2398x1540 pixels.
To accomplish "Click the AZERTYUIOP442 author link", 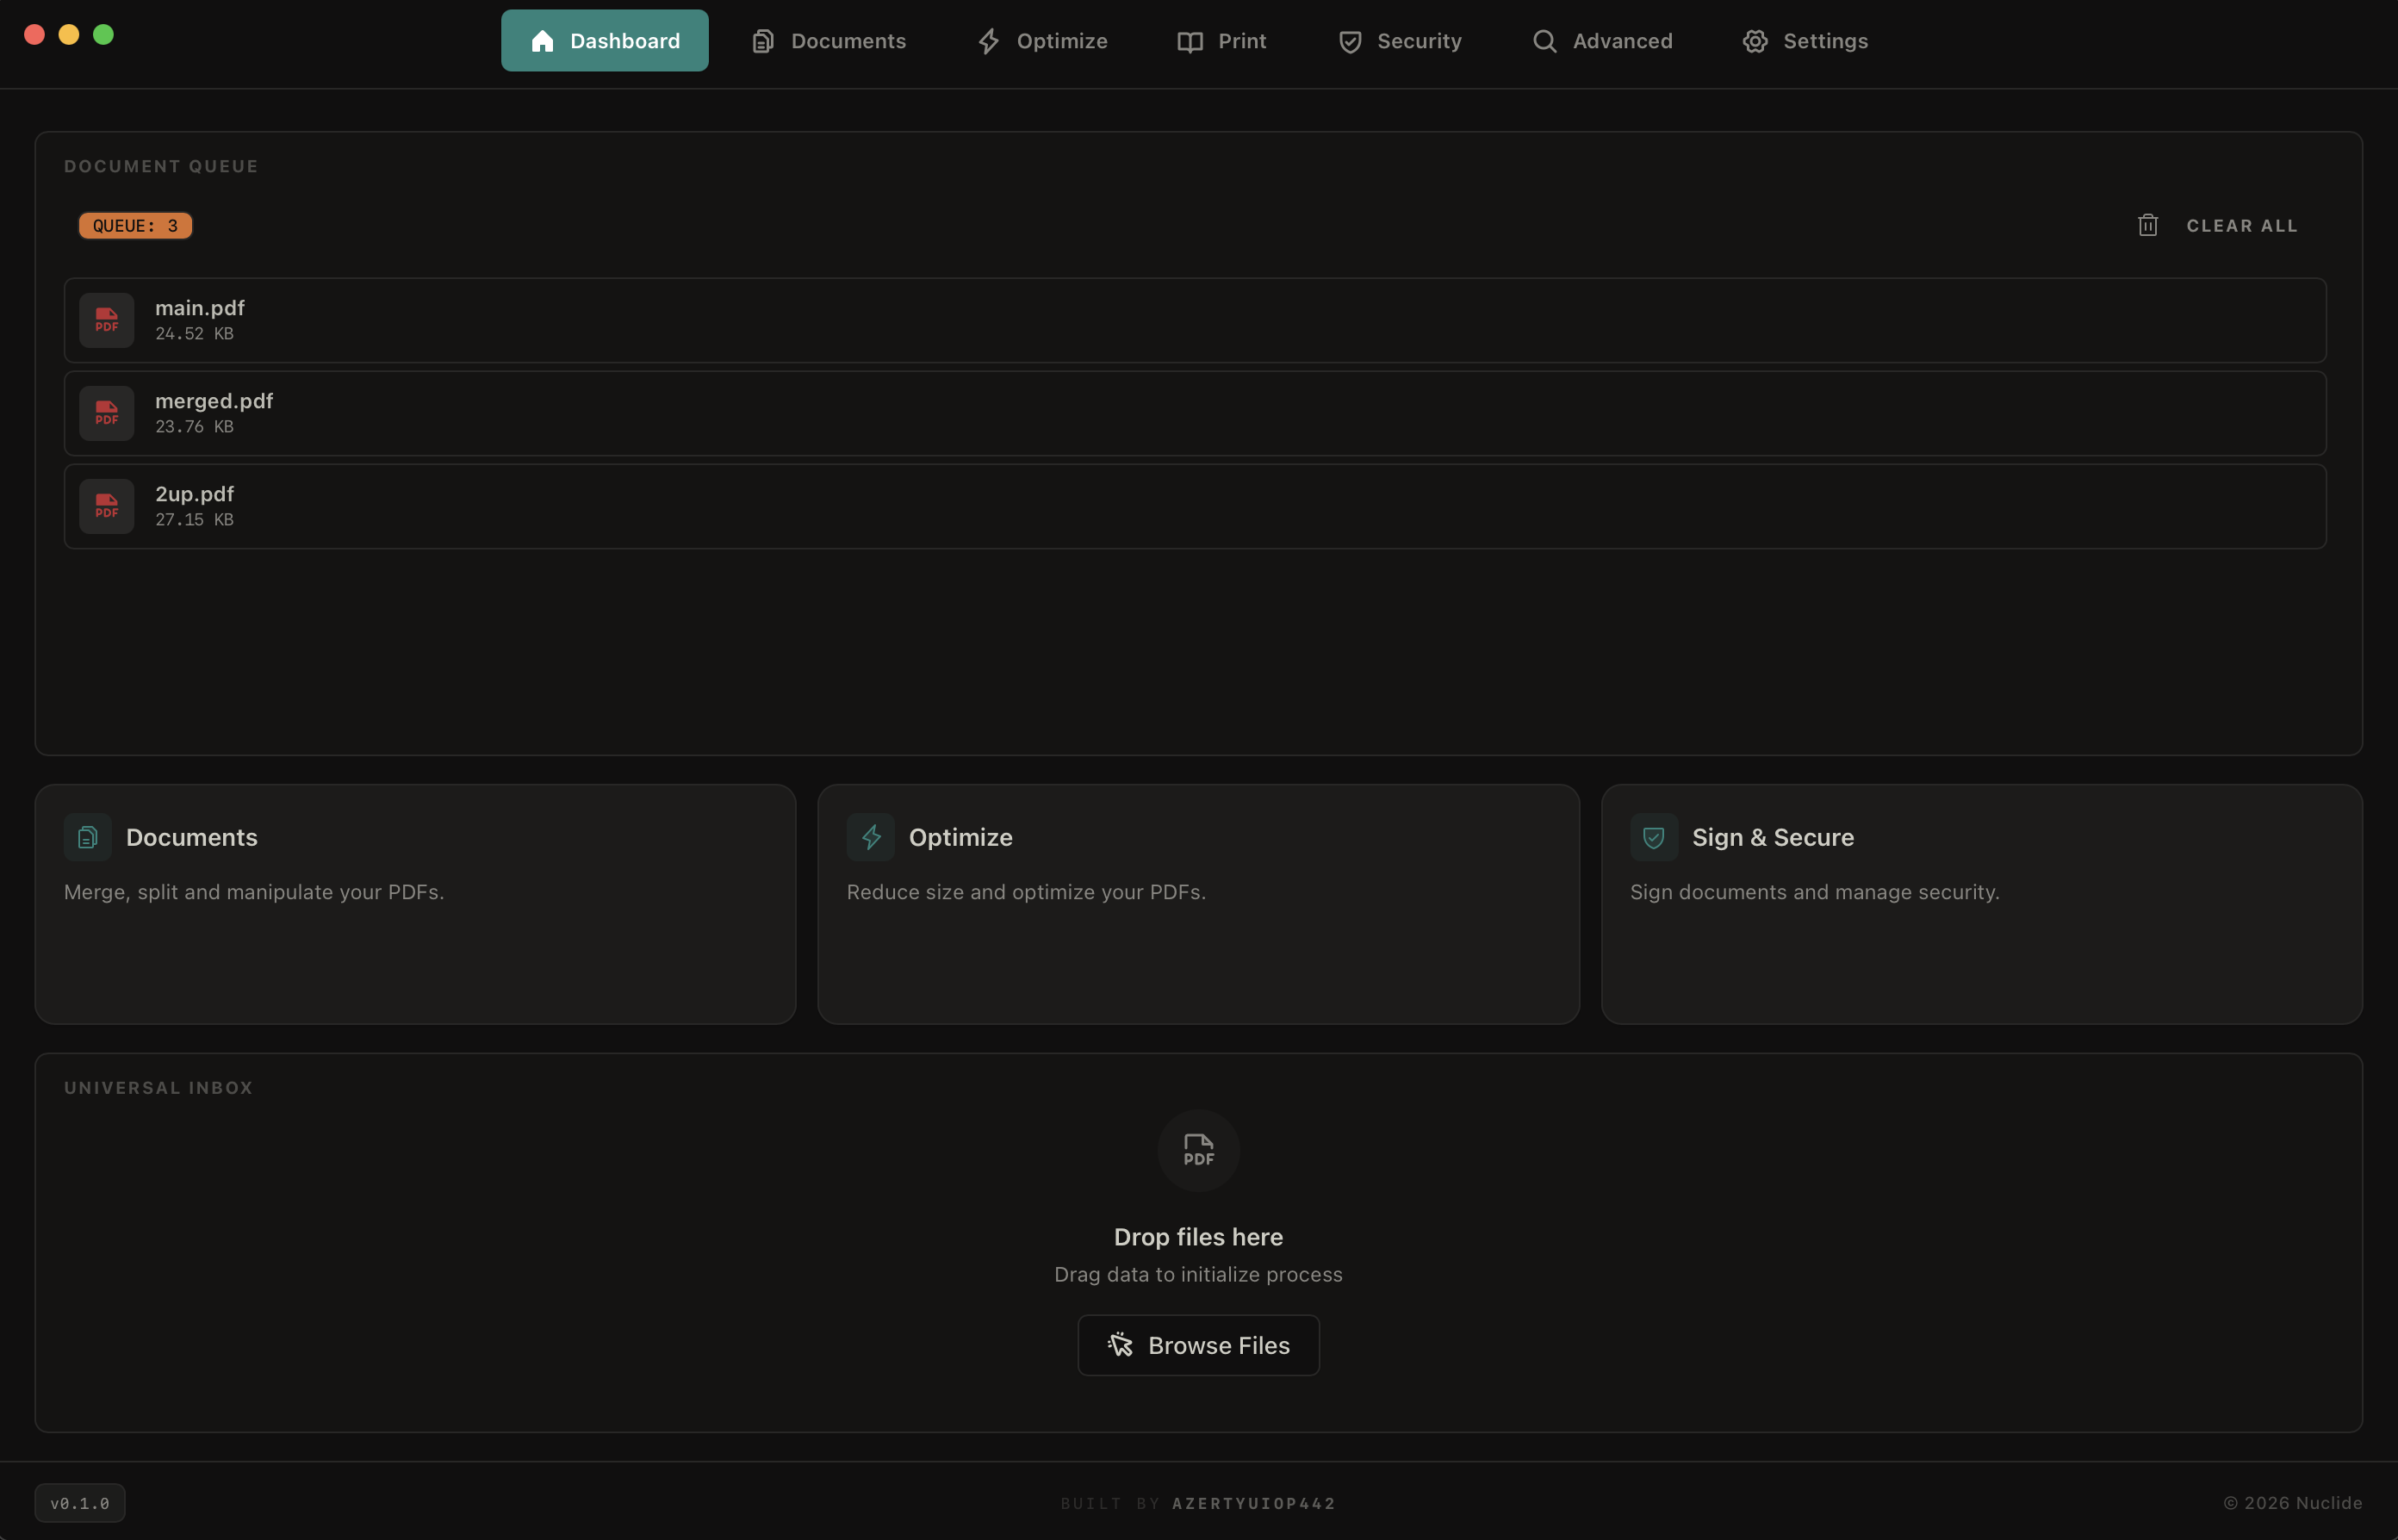I will coord(1253,1503).
